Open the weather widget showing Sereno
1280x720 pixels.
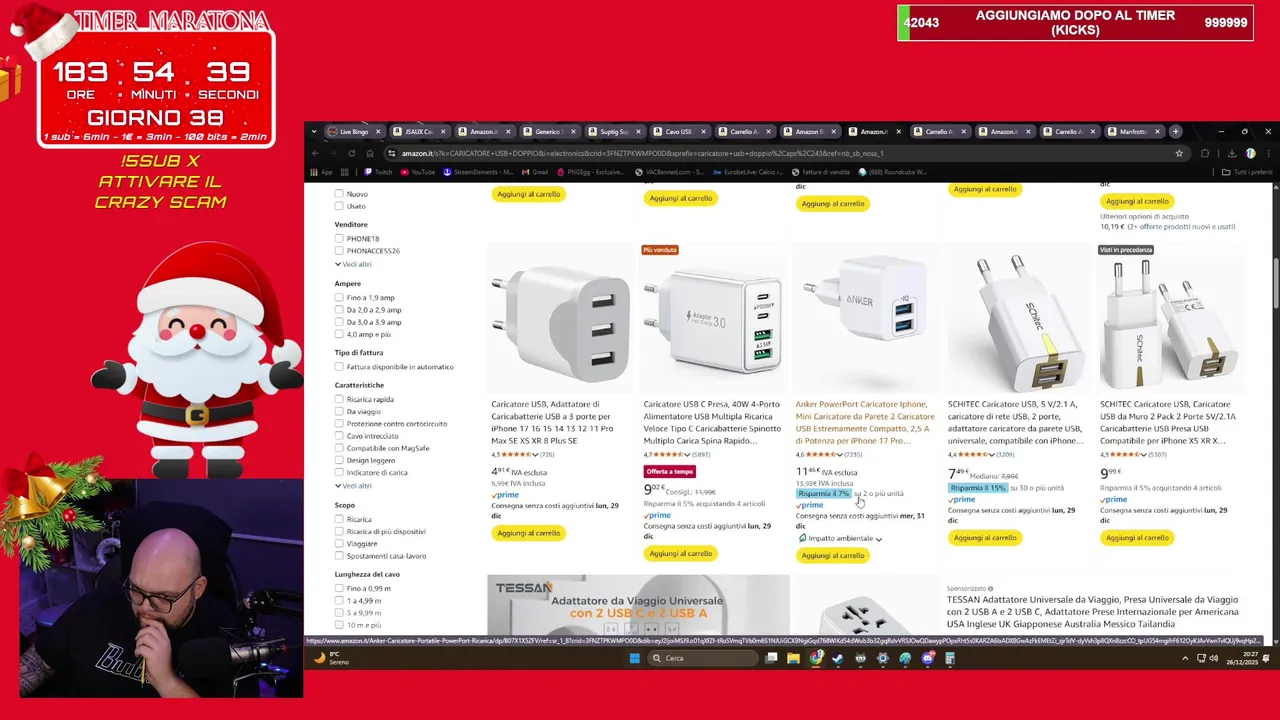point(330,658)
